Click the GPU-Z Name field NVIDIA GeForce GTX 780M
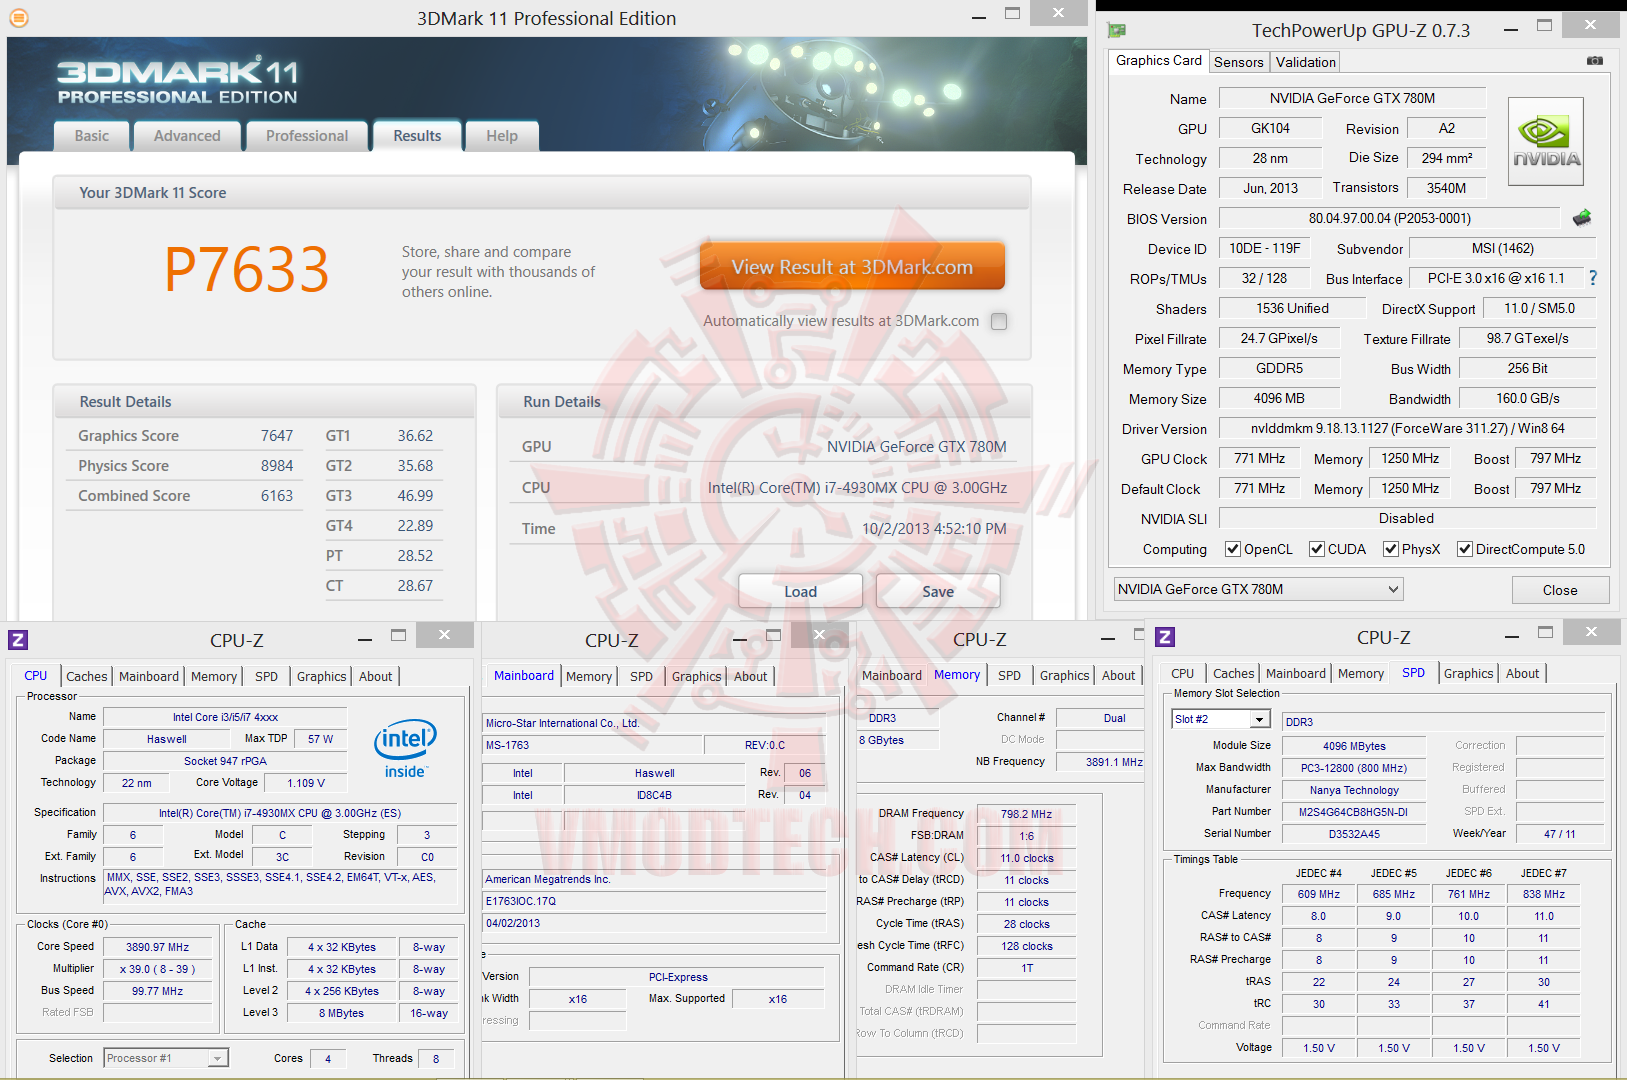The width and height of the screenshot is (1627, 1080). click(x=1352, y=98)
